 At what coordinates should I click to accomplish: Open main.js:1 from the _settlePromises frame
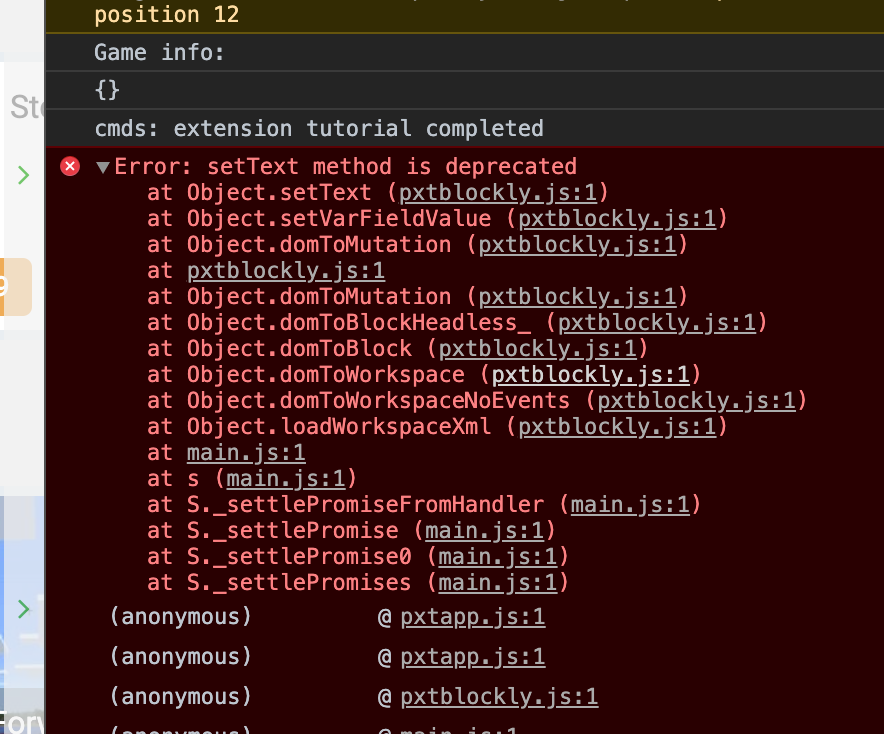(x=503, y=582)
